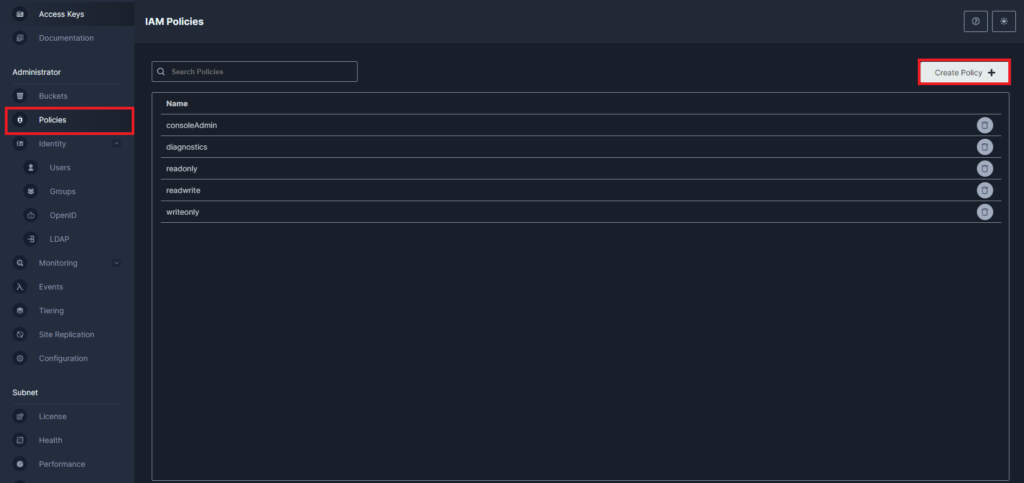Expand the Monitoring section chevron
1024x483 pixels.
point(116,263)
